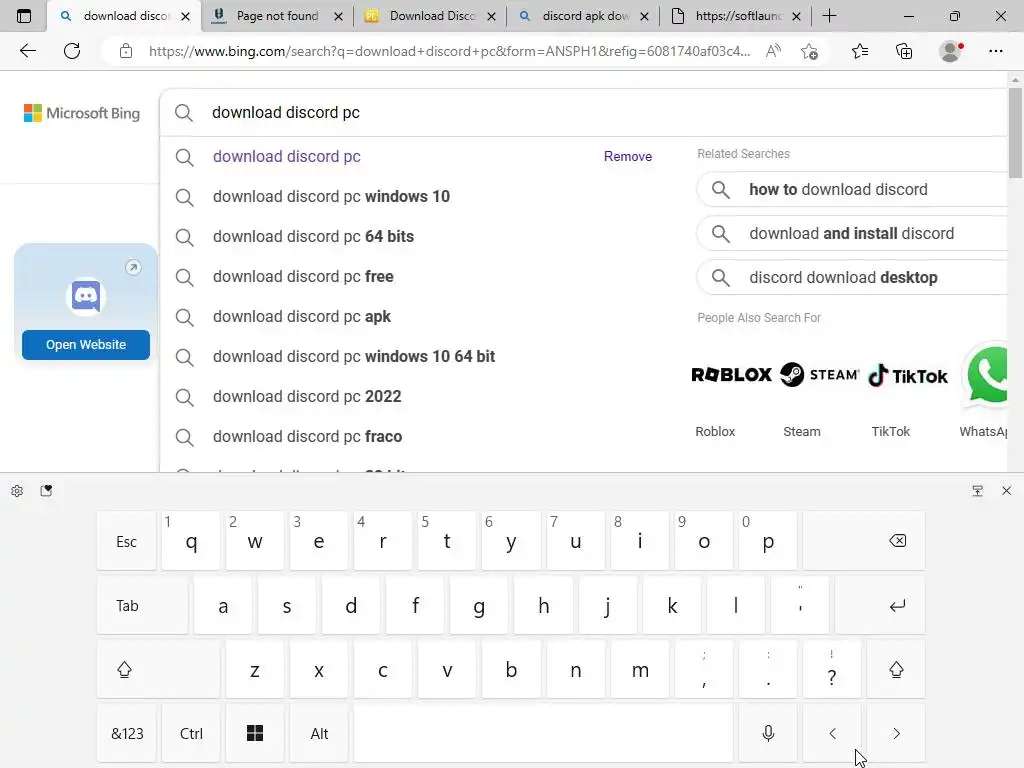The image size is (1024, 768).
Task: Switch to &123 symbols layout
Action: click(127, 733)
